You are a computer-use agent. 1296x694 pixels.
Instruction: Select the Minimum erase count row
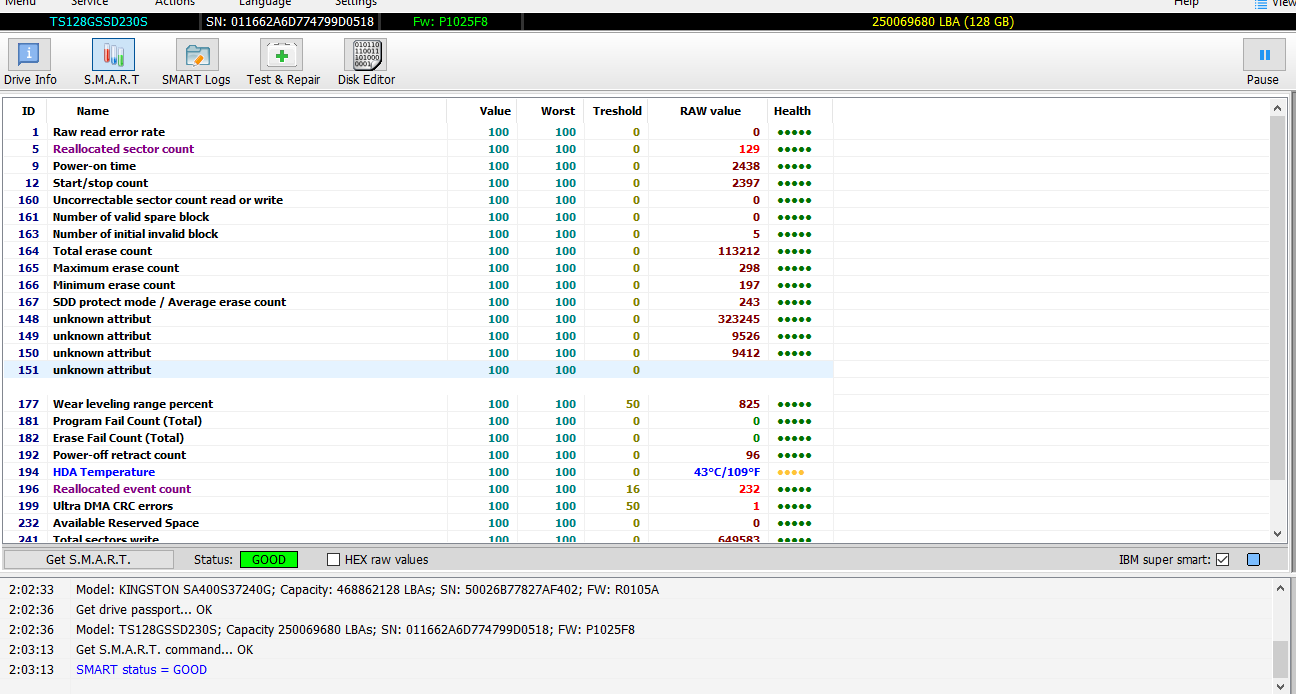pos(418,285)
